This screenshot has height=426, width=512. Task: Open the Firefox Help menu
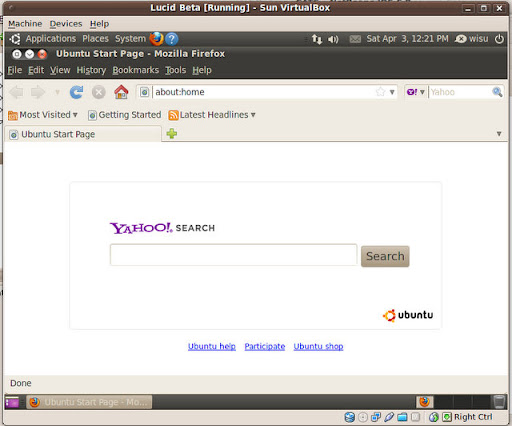tap(202, 70)
